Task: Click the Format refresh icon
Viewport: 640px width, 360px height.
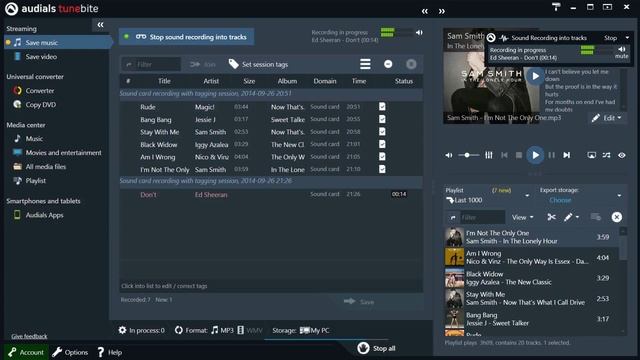Action: point(178,330)
